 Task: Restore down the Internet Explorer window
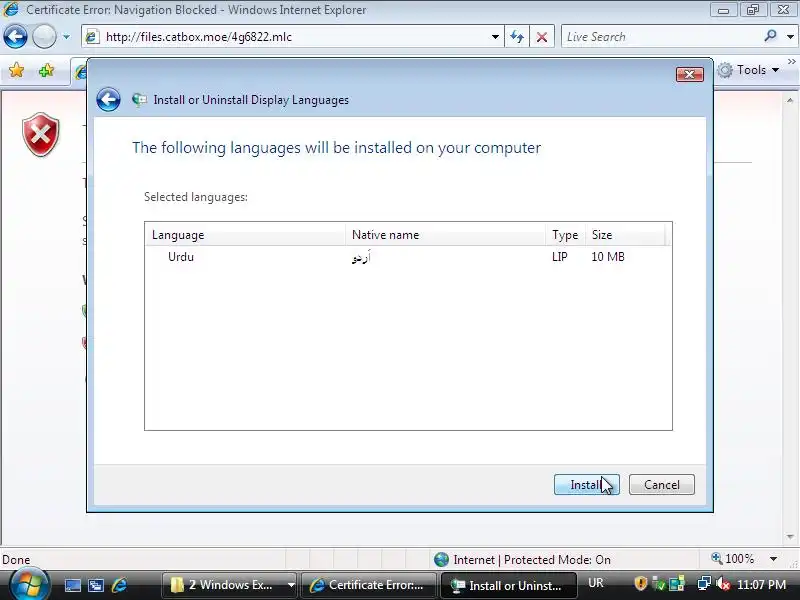[x=753, y=10]
